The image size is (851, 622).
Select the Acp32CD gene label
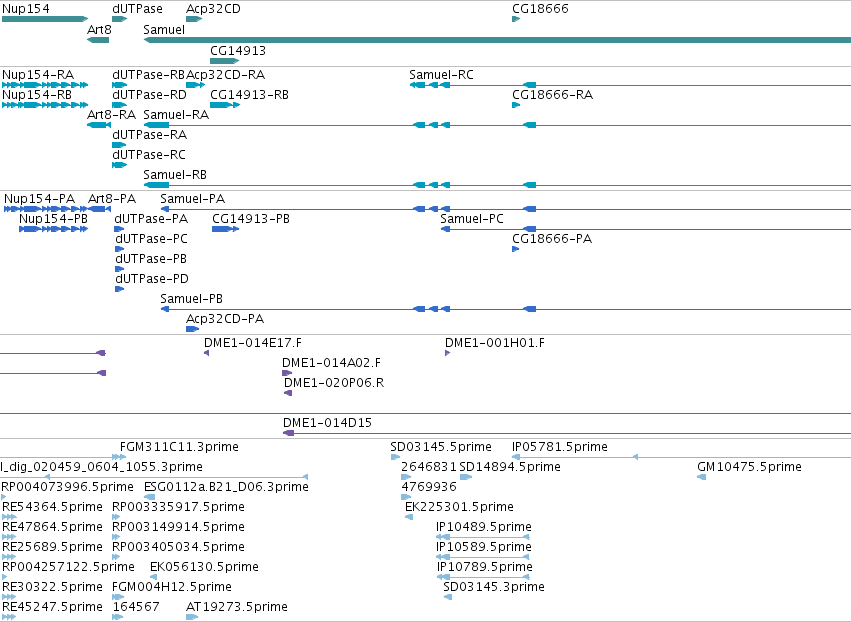(213, 9)
